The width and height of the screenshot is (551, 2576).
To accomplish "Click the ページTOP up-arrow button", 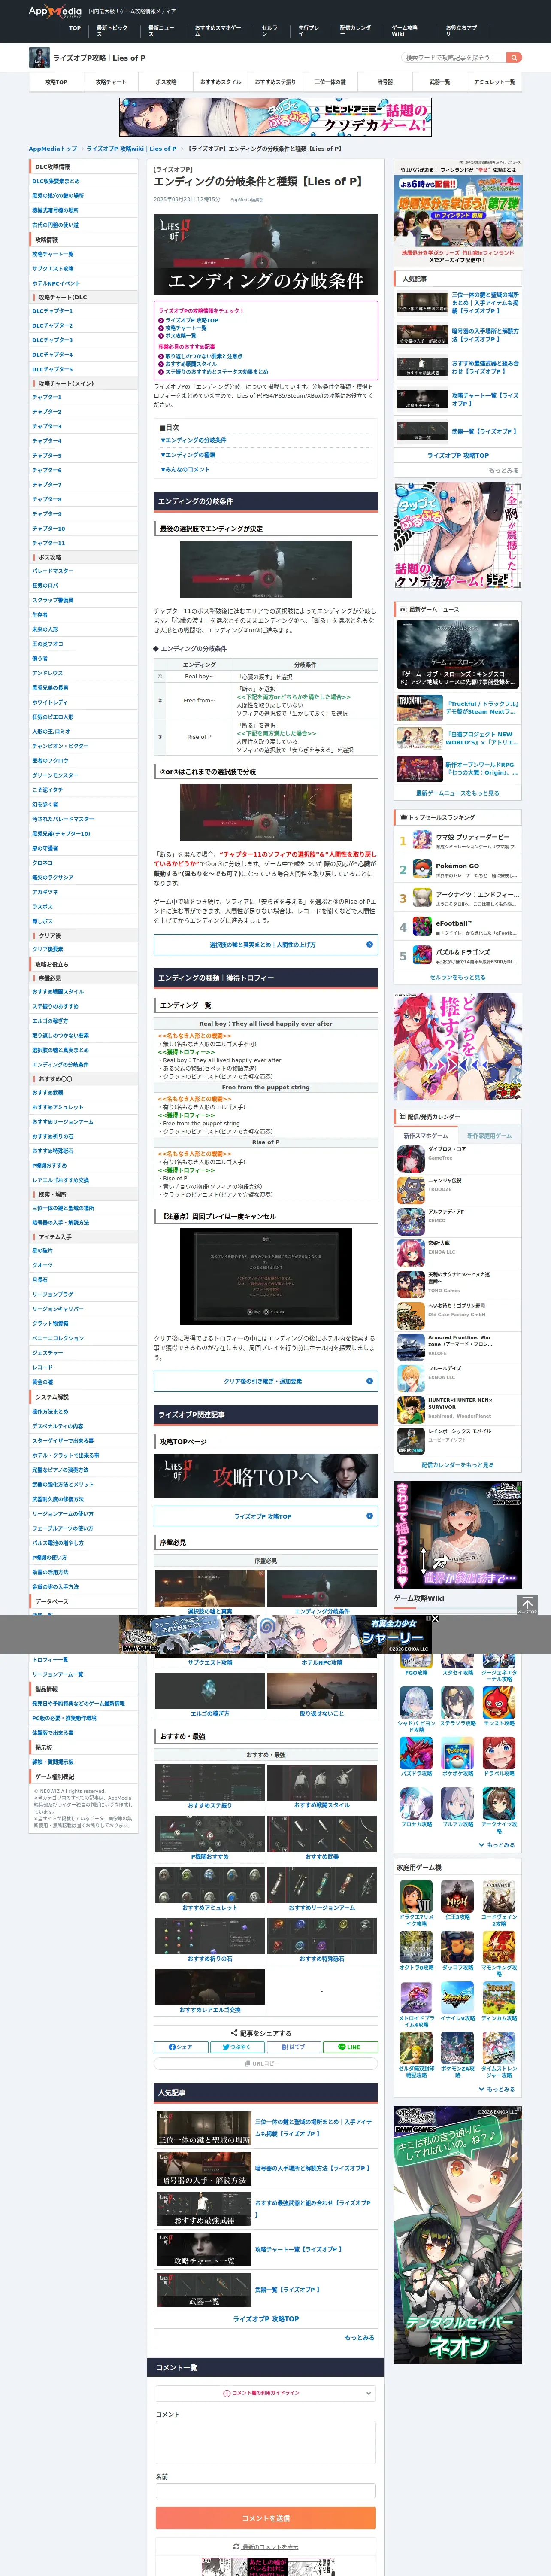I will [x=527, y=1604].
